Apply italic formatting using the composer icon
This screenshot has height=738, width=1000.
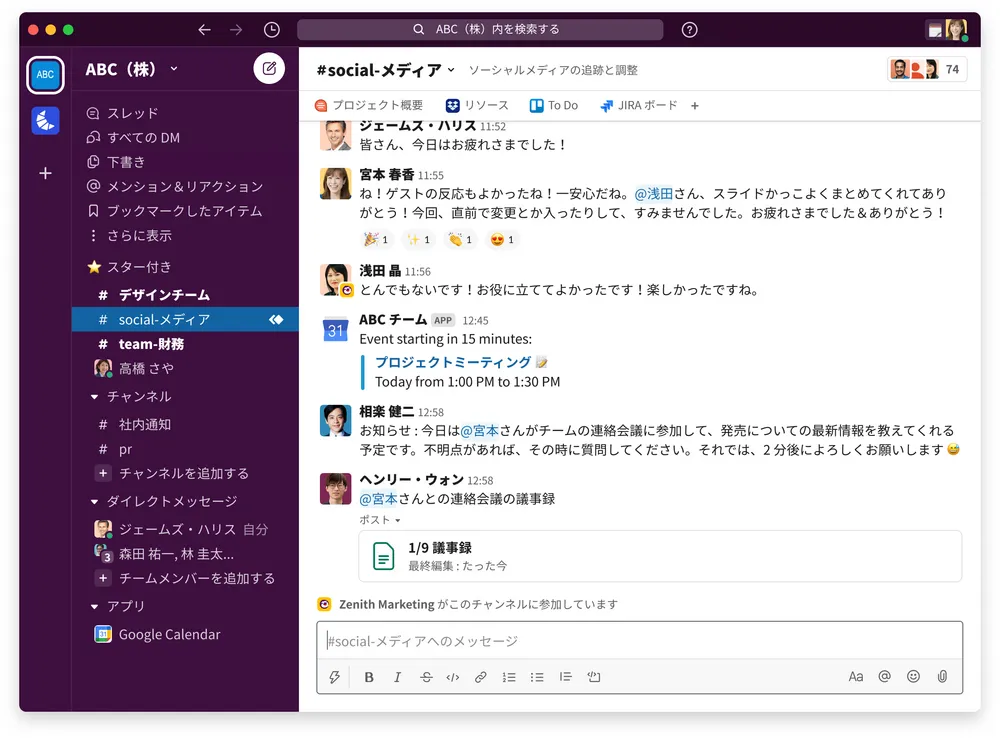pos(397,677)
